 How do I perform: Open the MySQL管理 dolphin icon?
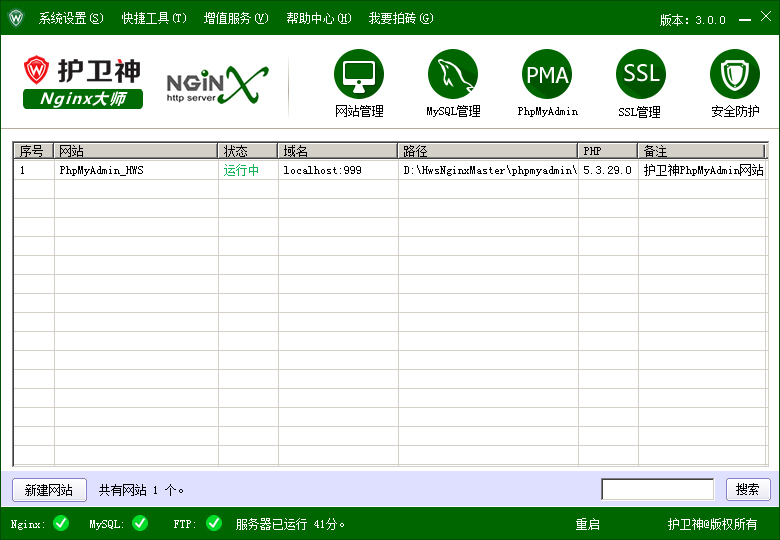point(453,74)
